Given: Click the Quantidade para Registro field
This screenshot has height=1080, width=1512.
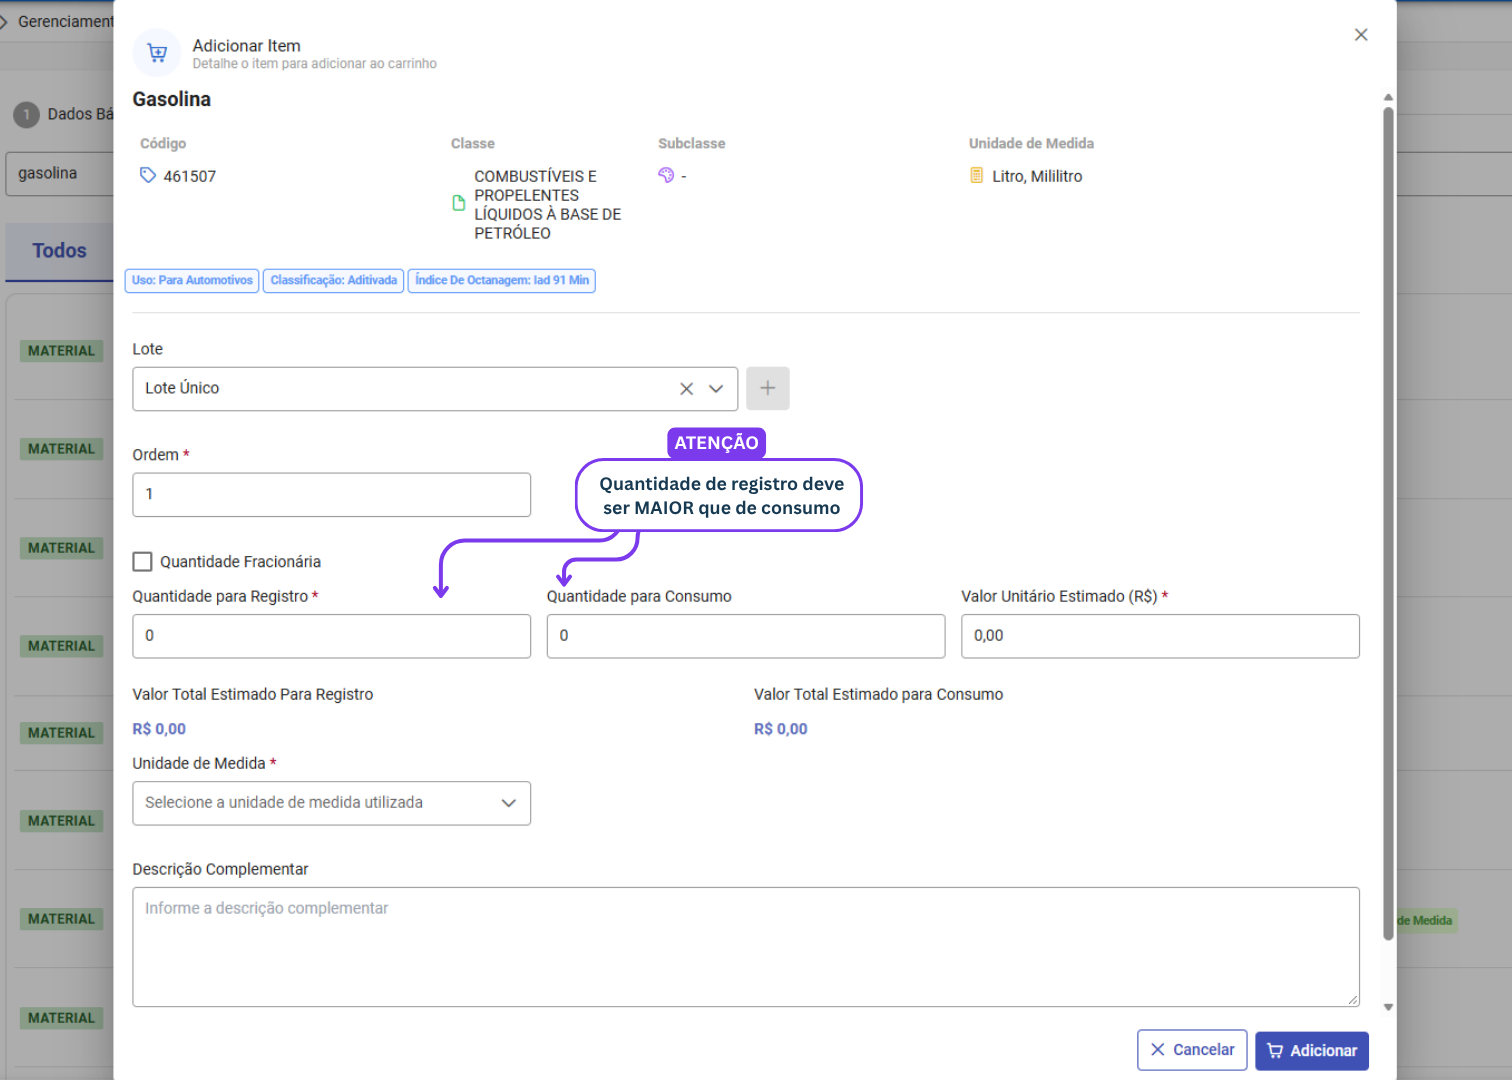Looking at the screenshot, I should [331, 636].
